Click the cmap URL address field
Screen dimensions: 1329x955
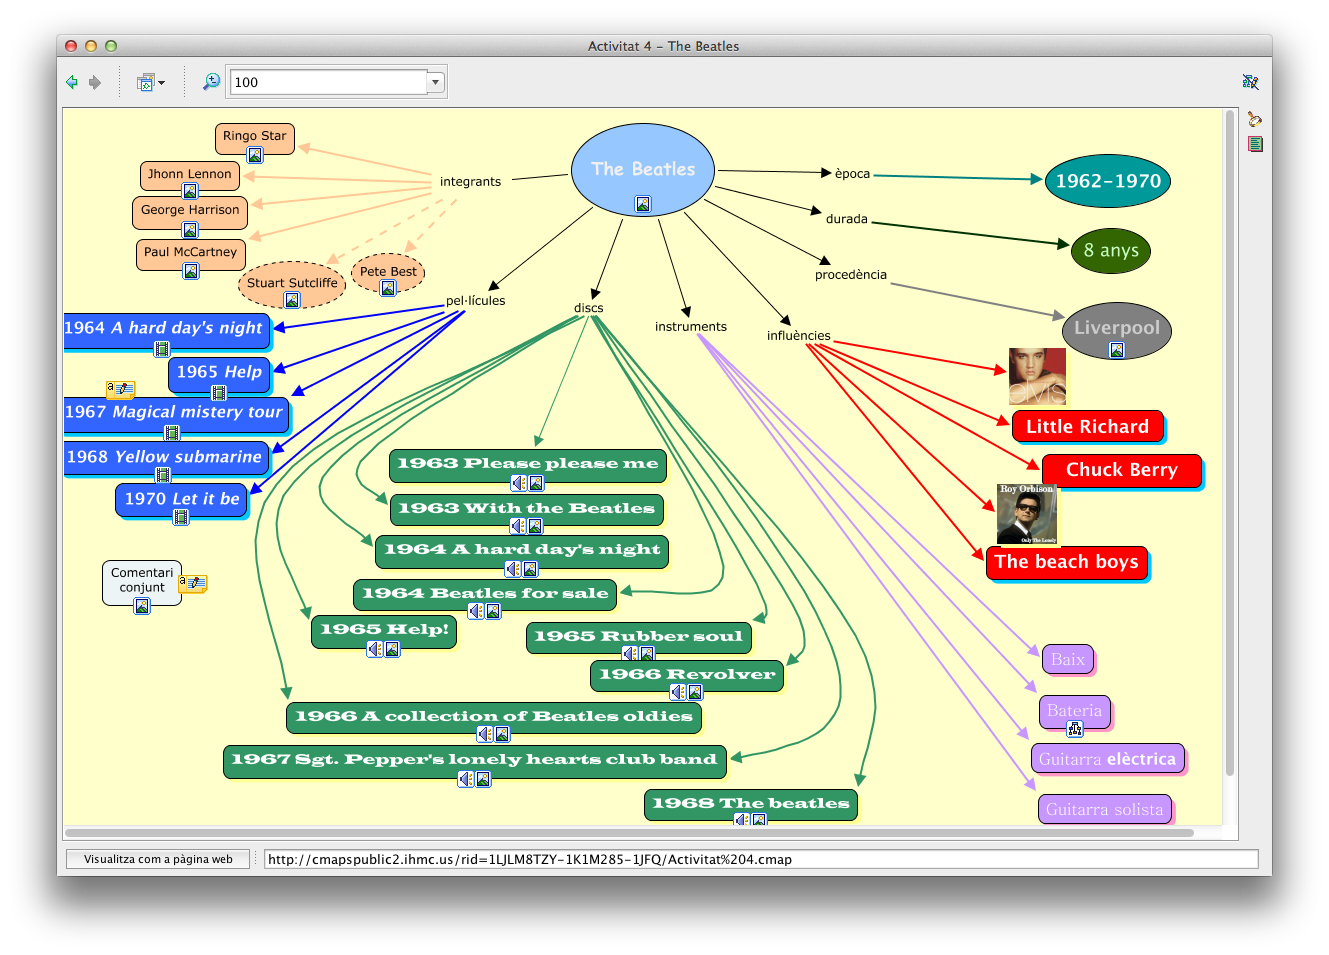(x=760, y=859)
